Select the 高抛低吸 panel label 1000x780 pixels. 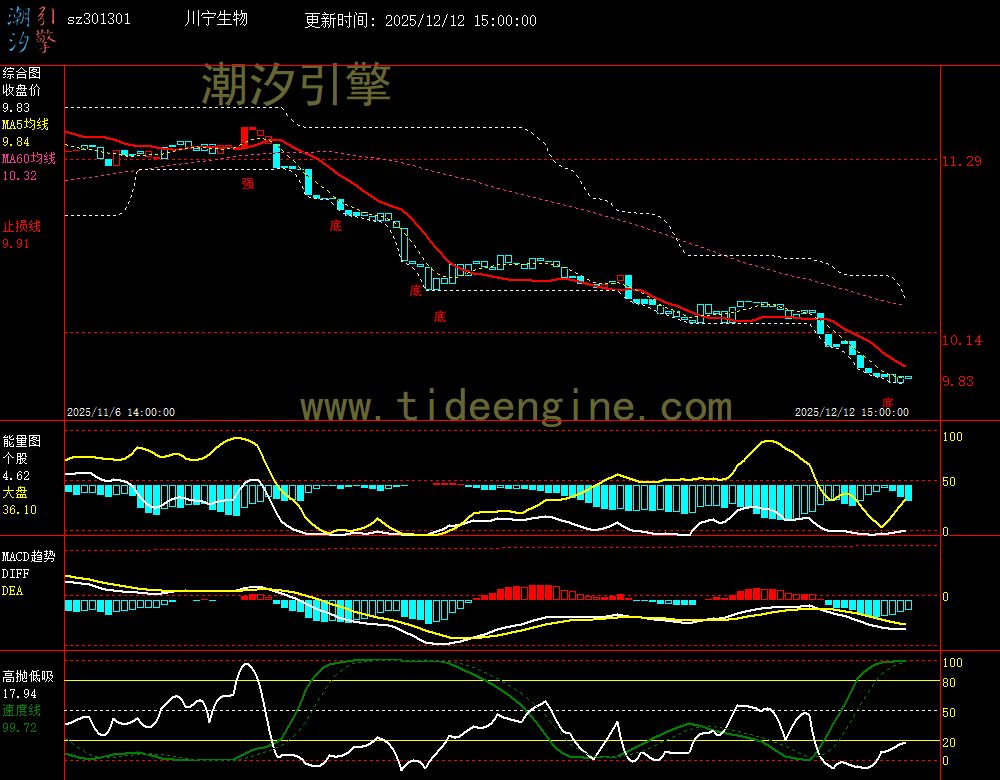point(28,677)
